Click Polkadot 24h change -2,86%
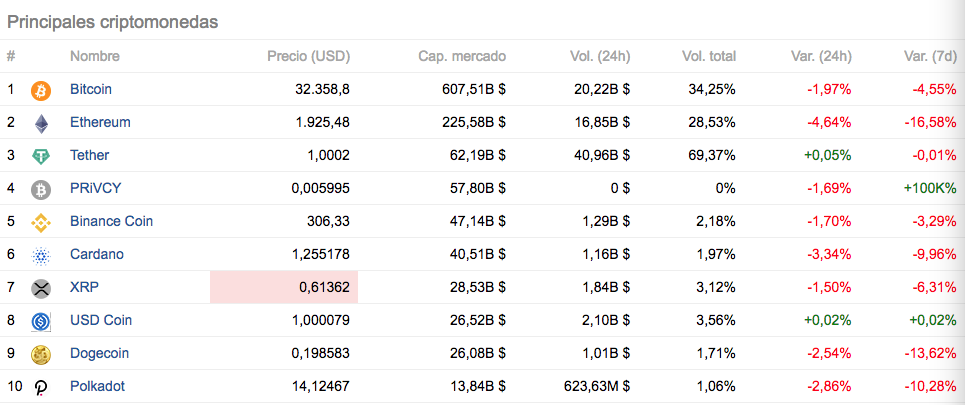This screenshot has width=965, height=405. (830, 387)
